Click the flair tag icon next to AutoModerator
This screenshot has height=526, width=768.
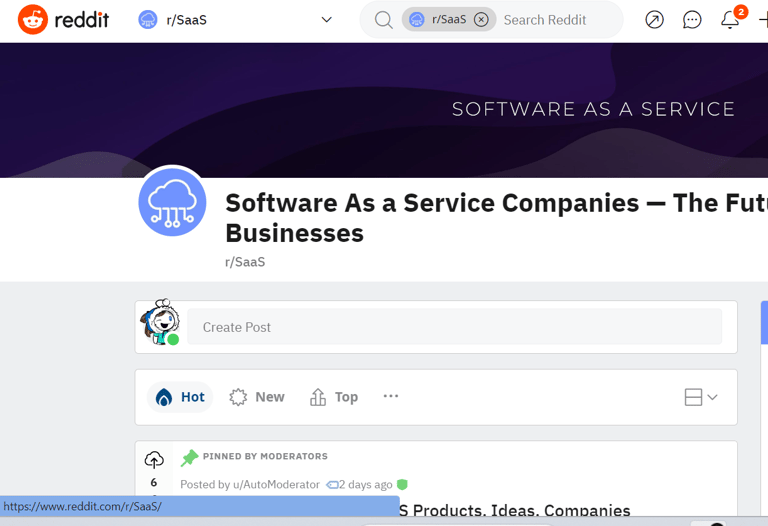point(332,484)
